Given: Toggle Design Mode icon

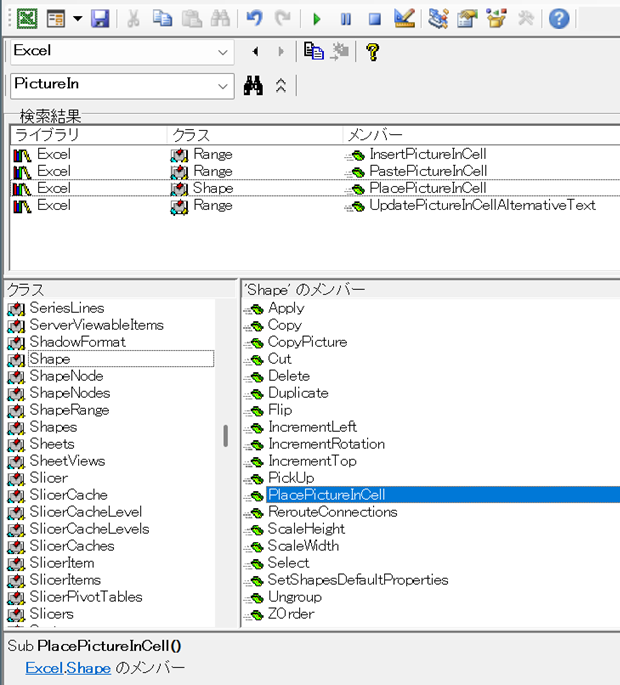Looking at the screenshot, I should pos(404,19).
